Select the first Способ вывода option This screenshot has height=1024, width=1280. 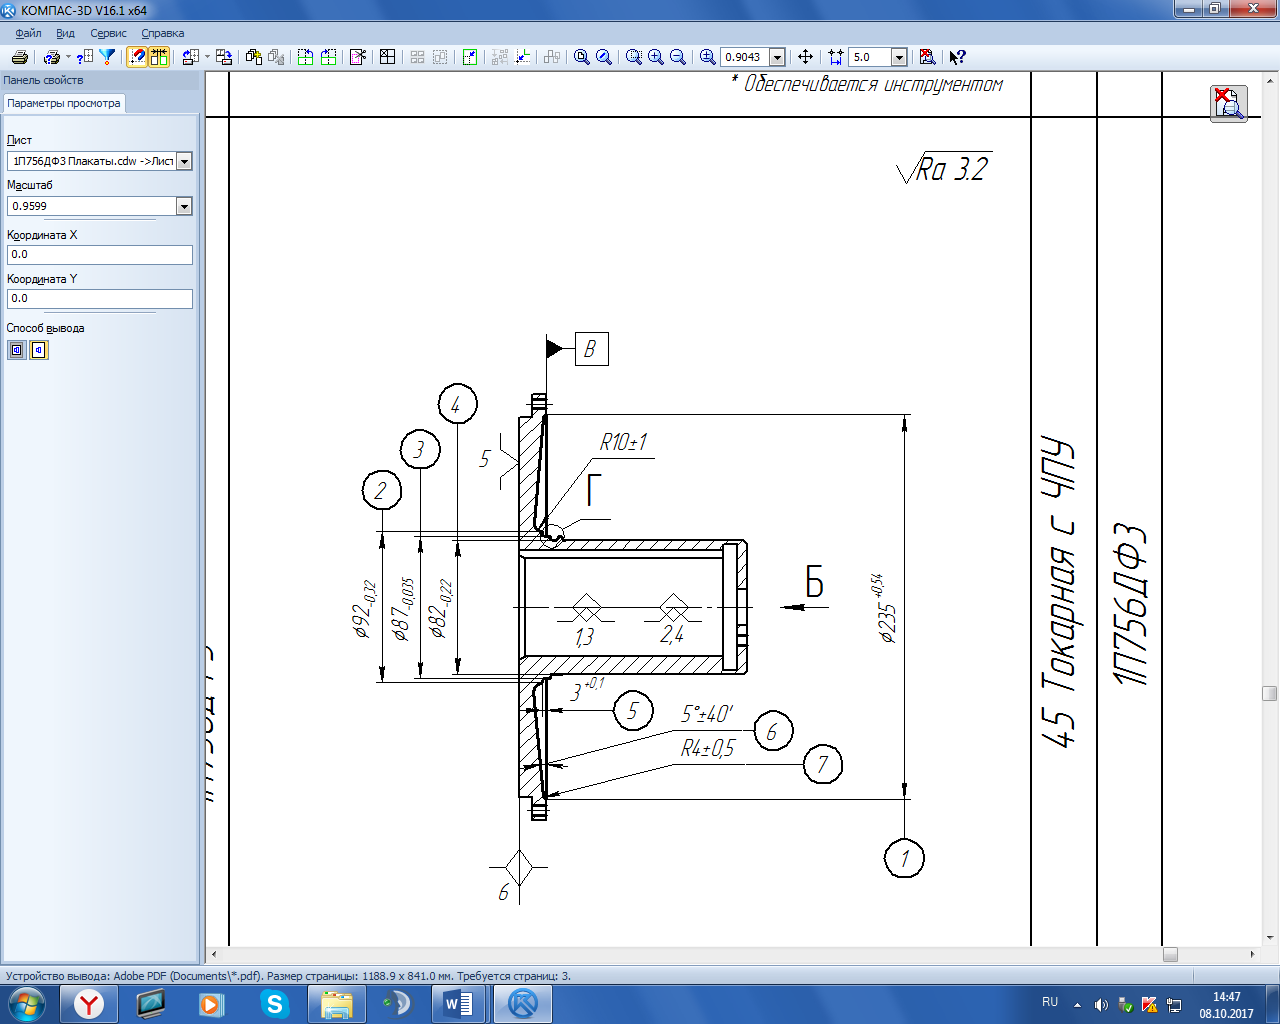17,350
